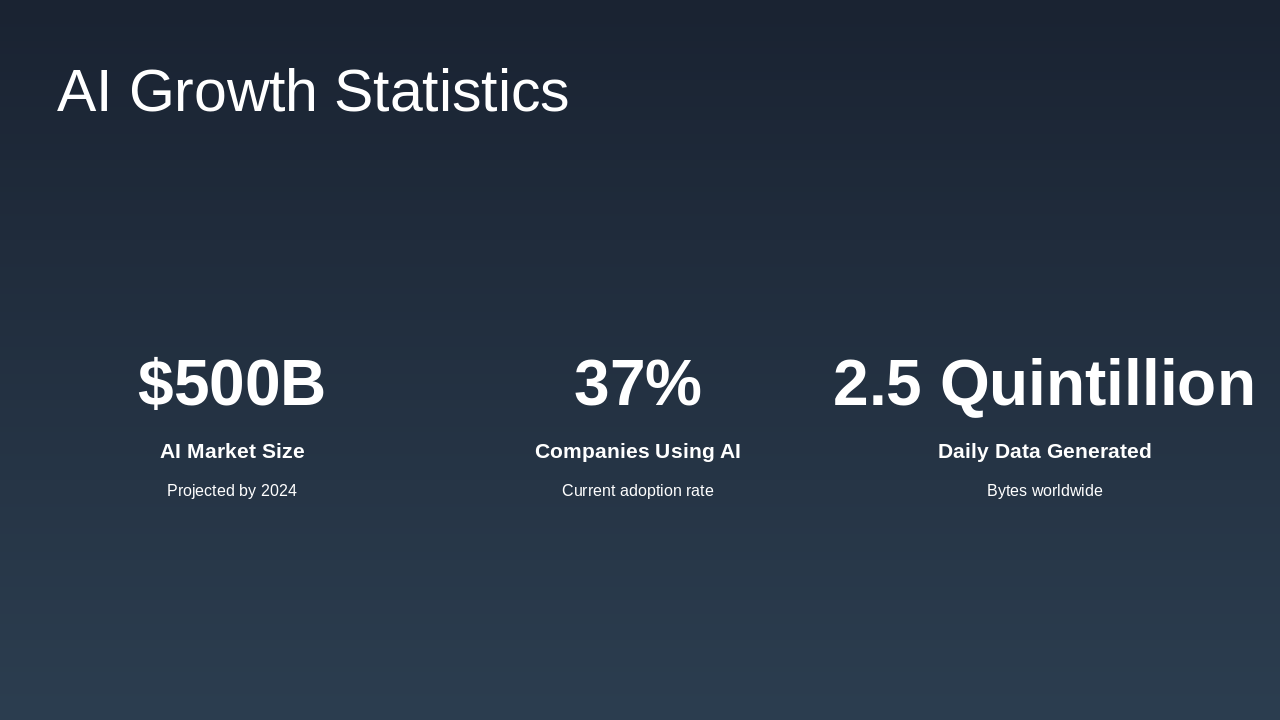Viewport: 1280px width, 720px height.
Task: Select the "Projected by 2024" caption
Action: pyautogui.click(x=231, y=491)
